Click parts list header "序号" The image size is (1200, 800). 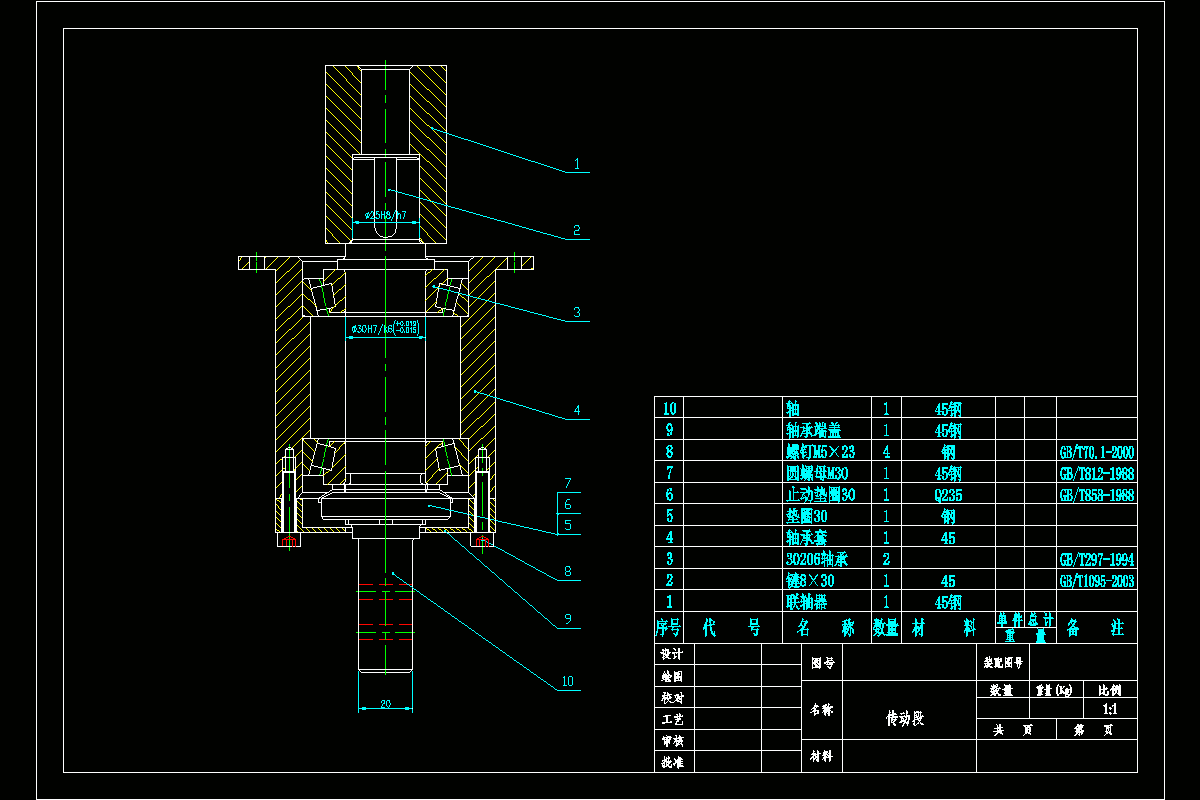pyautogui.click(x=669, y=628)
